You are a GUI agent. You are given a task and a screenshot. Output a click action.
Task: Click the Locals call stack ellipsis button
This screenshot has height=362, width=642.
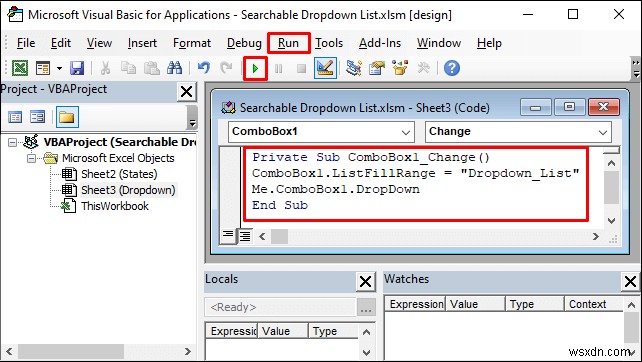coord(366,307)
